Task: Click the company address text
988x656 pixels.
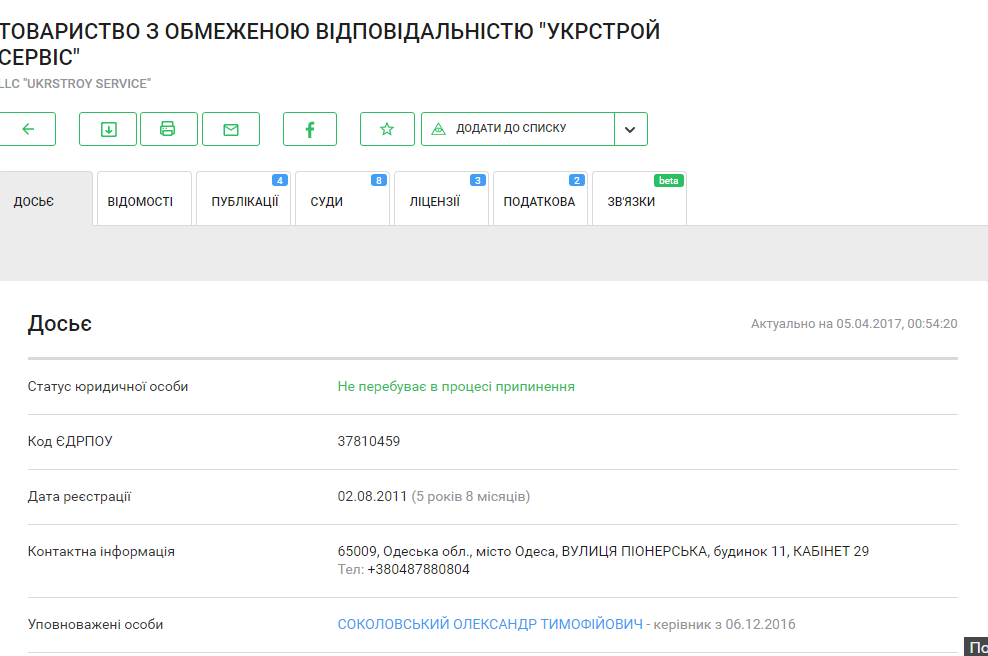Action: coord(603,551)
